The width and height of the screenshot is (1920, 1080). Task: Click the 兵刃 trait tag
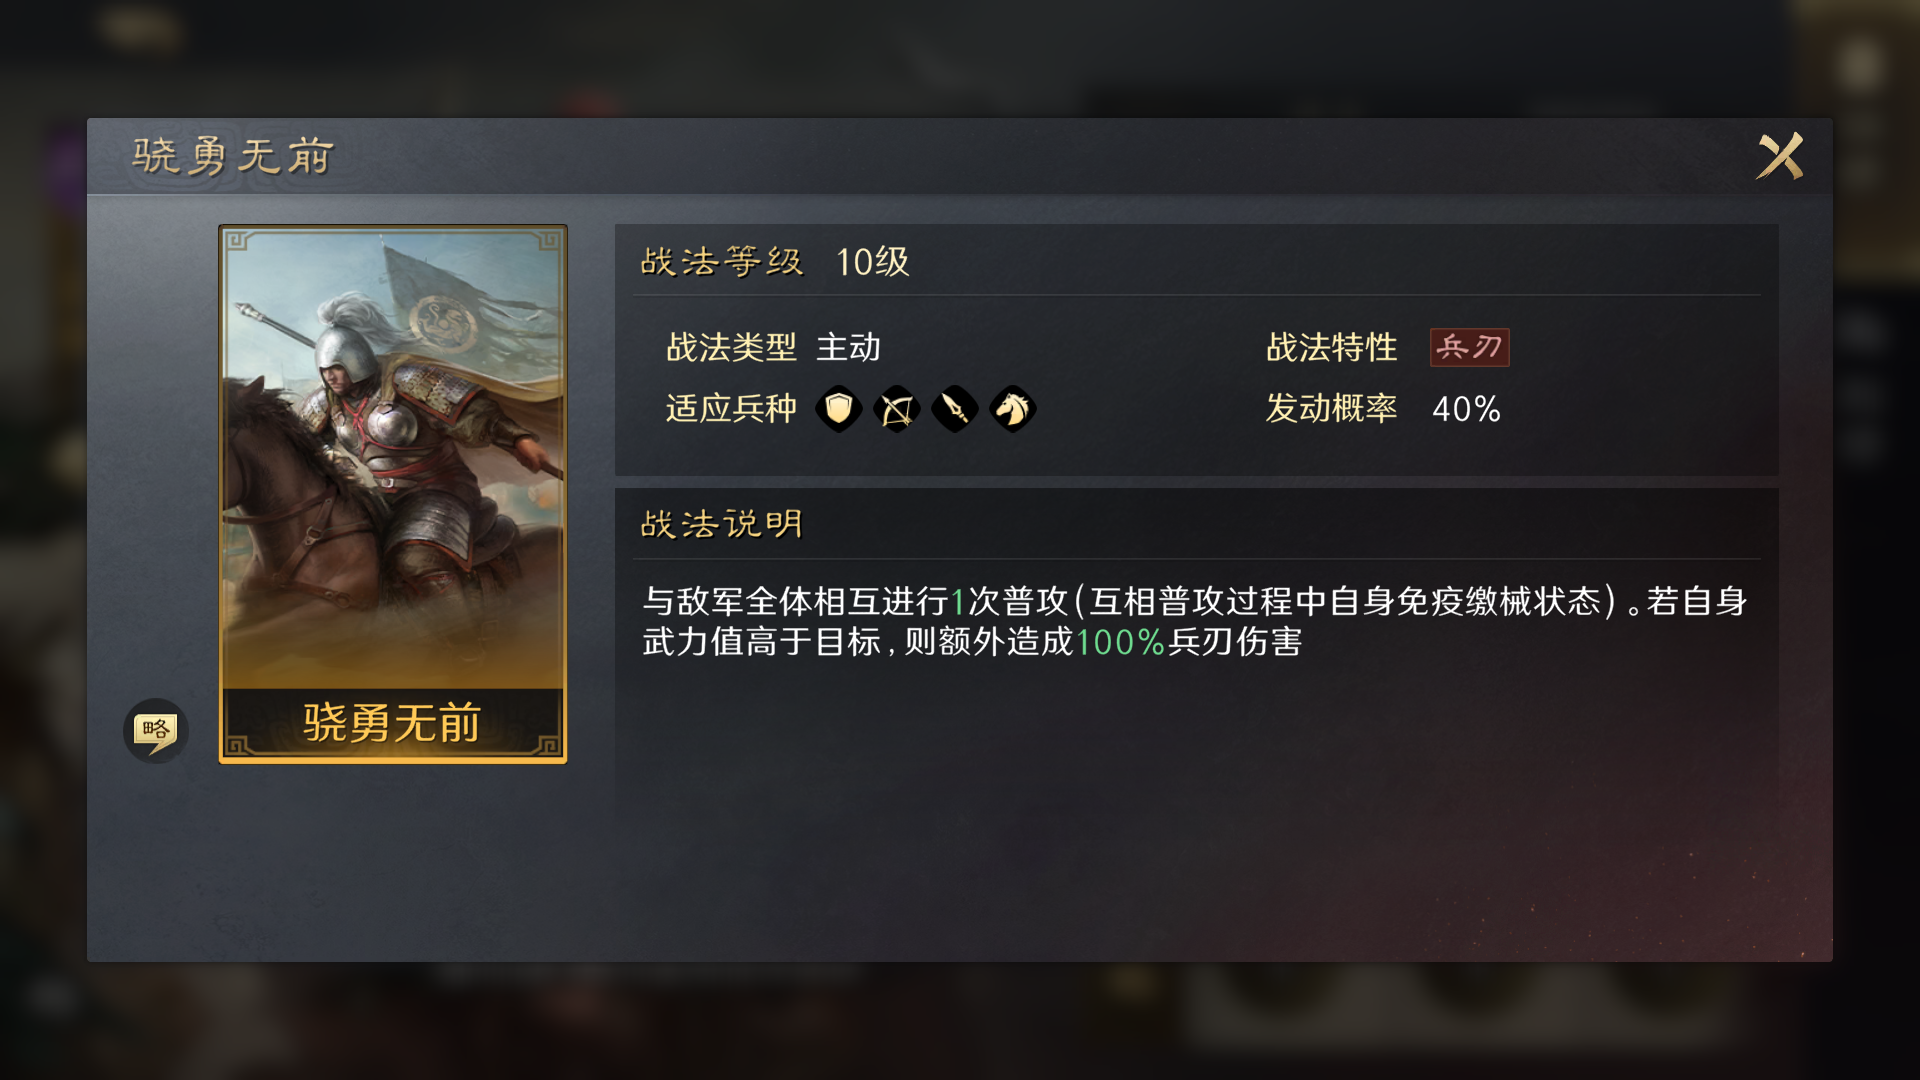[1469, 347]
